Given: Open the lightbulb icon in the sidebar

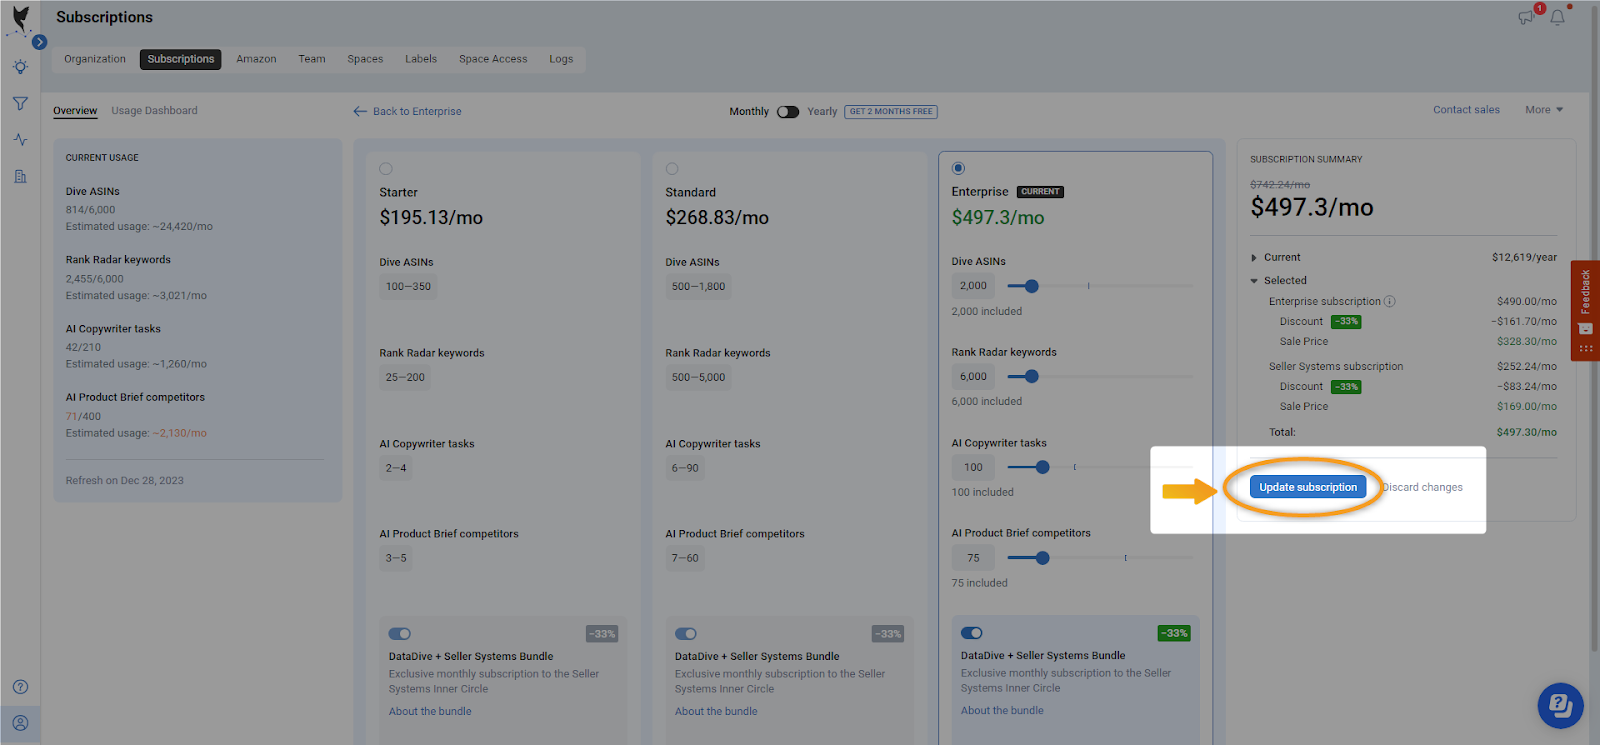Looking at the screenshot, I should pyautogui.click(x=20, y=67).
